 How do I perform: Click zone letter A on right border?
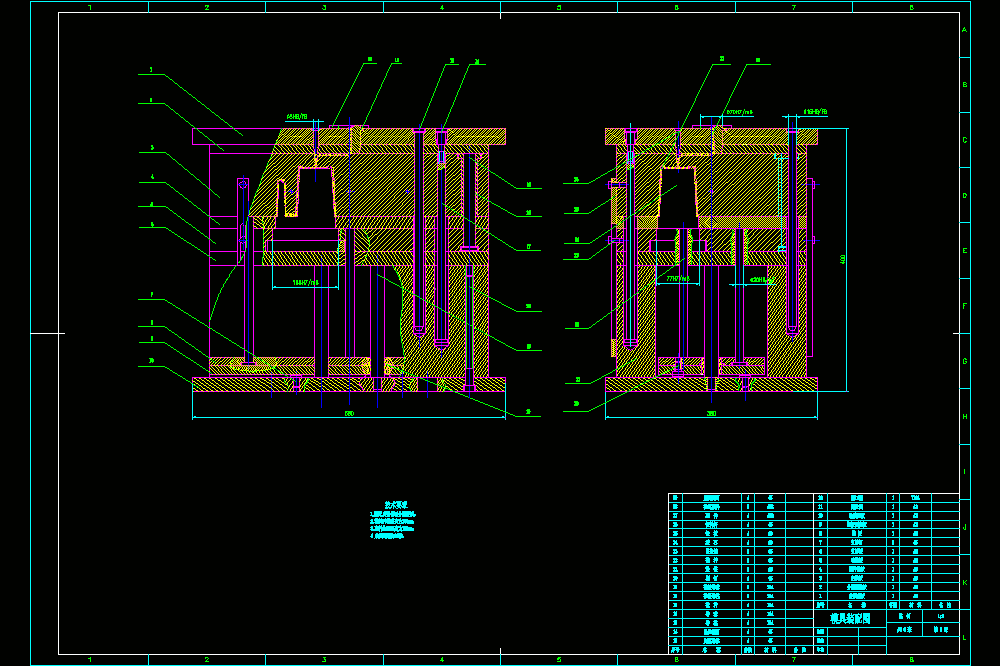click(964, 30)
